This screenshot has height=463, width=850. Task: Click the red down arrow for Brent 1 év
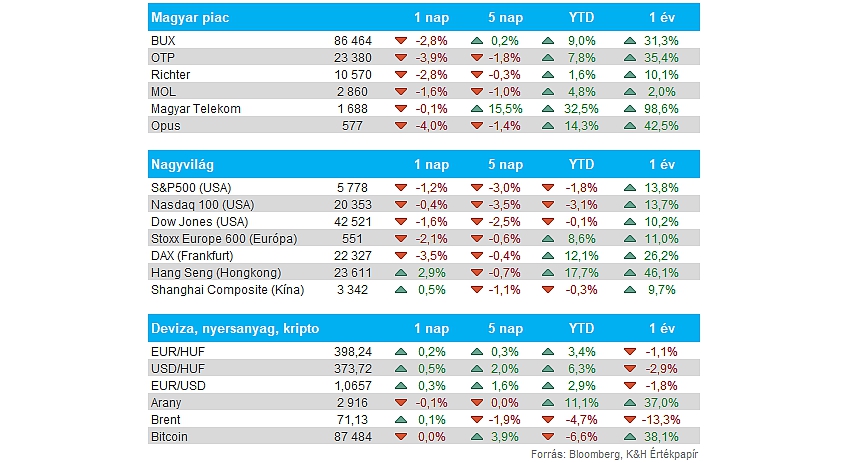pyautogui.click(x=629, y=420)
